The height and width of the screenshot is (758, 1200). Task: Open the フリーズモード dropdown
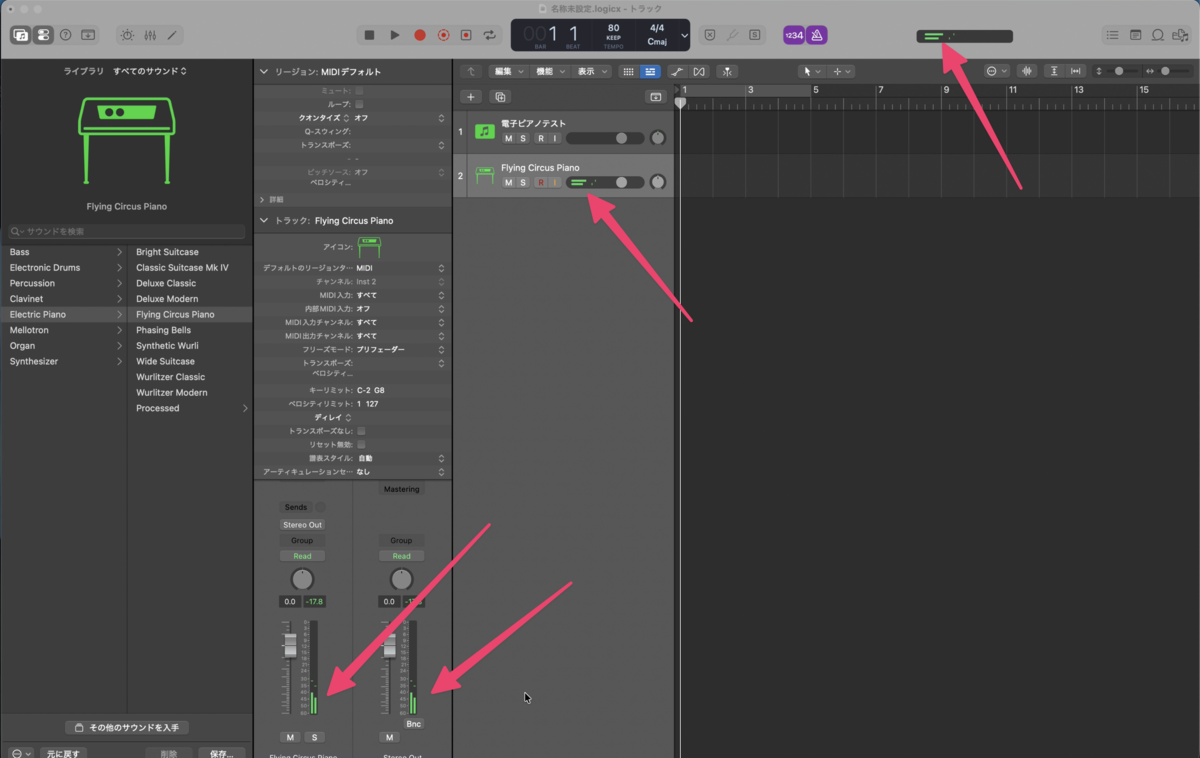pyautogui.click(x=400, y=350)
